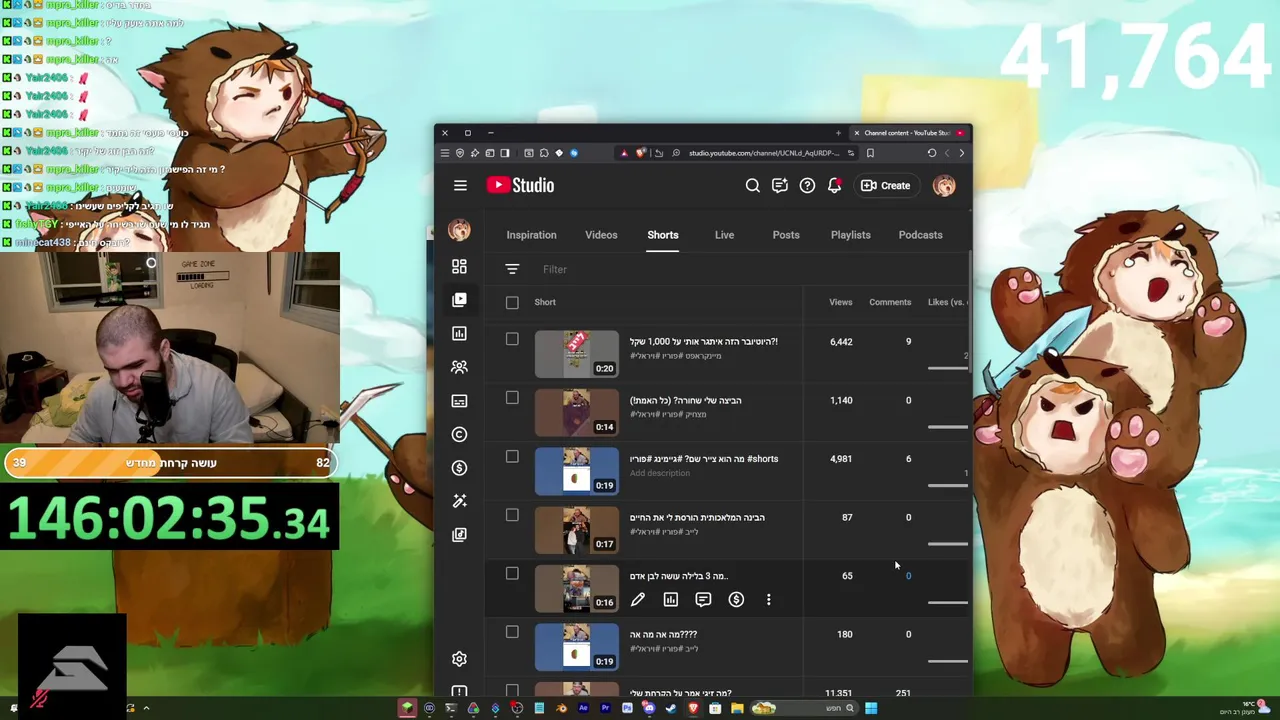Viewport: 1280px width, 720px height.
Task: Sort by the Comments column header
Action: pos(890,302)
